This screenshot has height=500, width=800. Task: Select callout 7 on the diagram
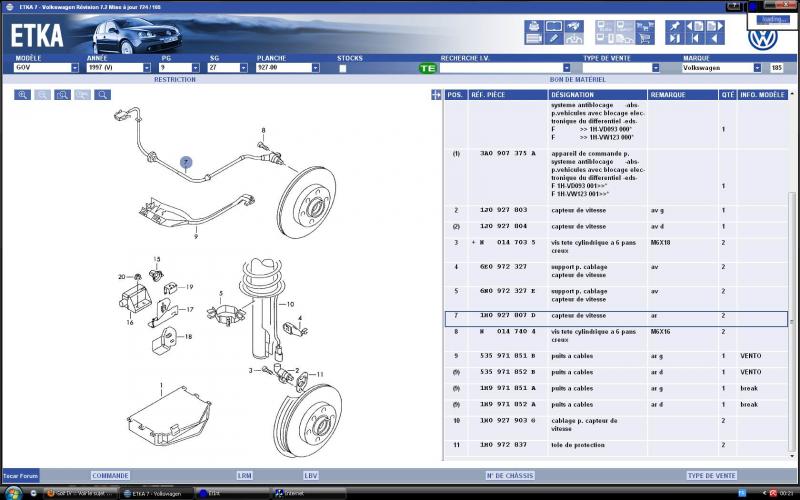click(x=186, y=163)
